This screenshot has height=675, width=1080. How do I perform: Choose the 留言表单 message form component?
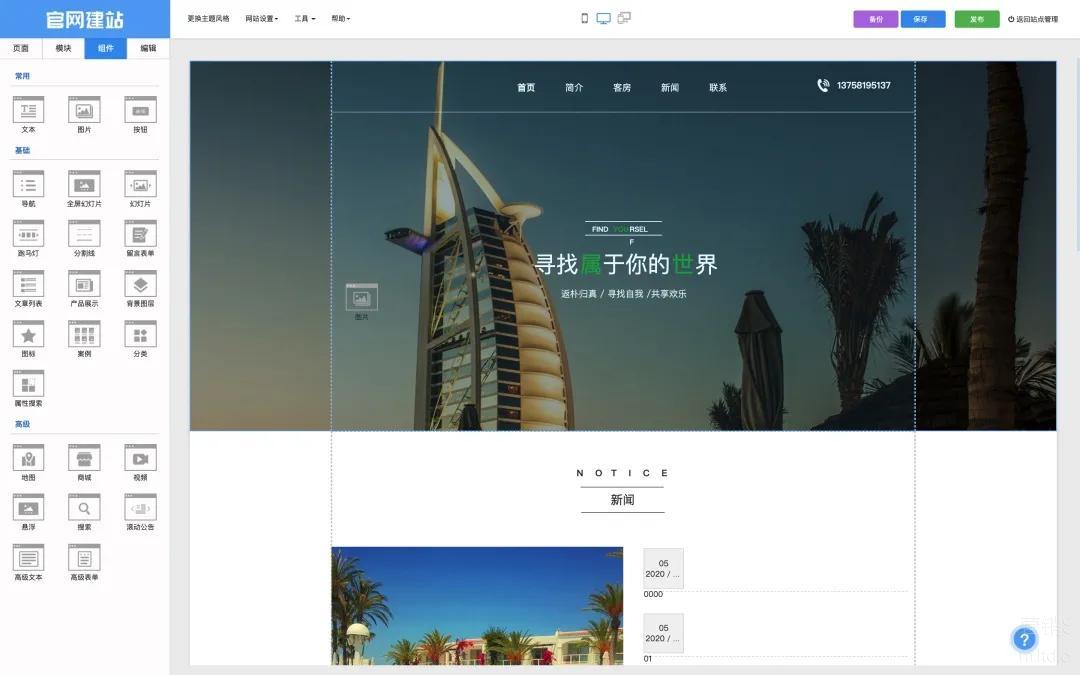(x=140, y=234)
